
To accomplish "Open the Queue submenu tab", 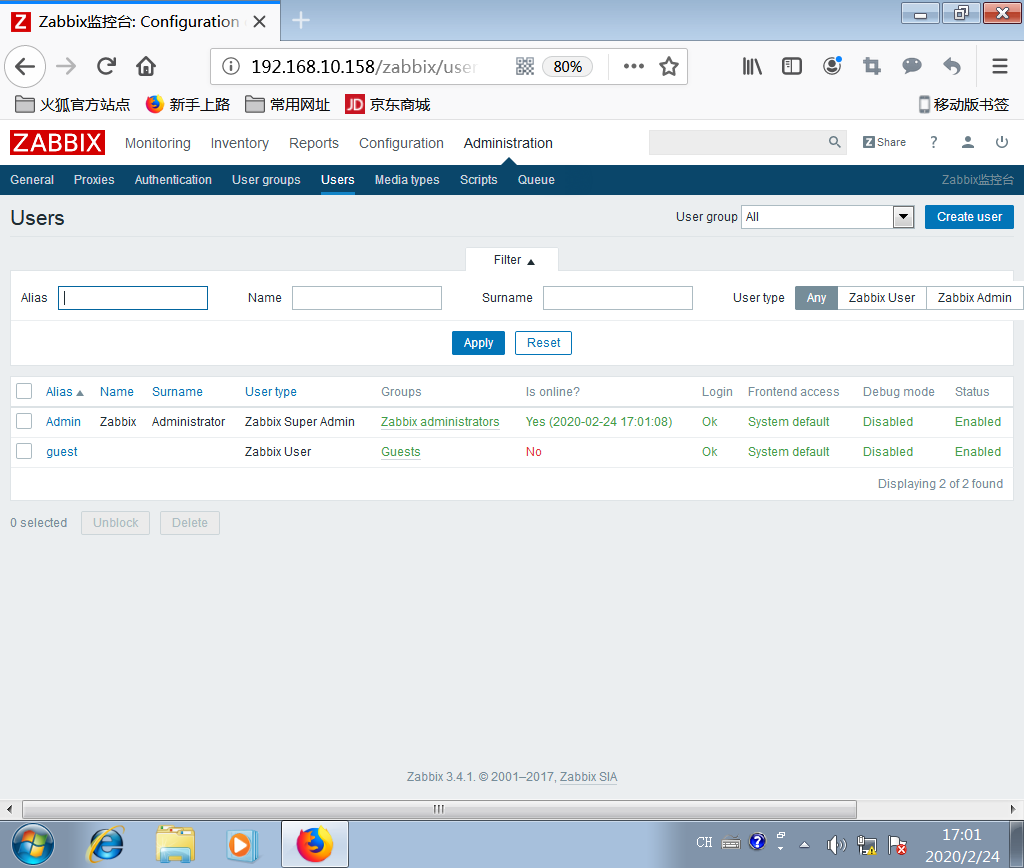I will tap(536, 180).
